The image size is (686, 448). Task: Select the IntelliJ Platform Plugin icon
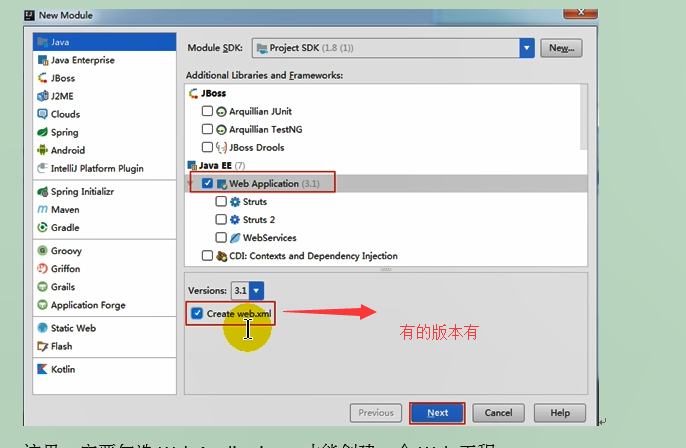[x=42, y=168]
